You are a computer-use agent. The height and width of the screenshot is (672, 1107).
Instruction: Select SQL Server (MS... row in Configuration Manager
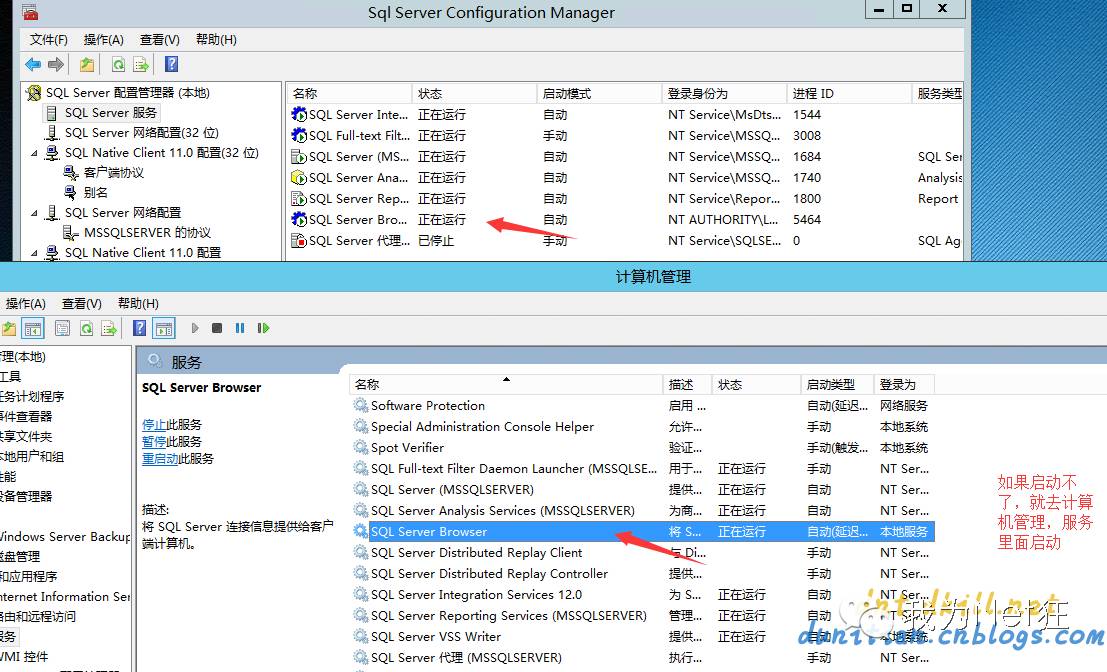[x=624, y=157]
